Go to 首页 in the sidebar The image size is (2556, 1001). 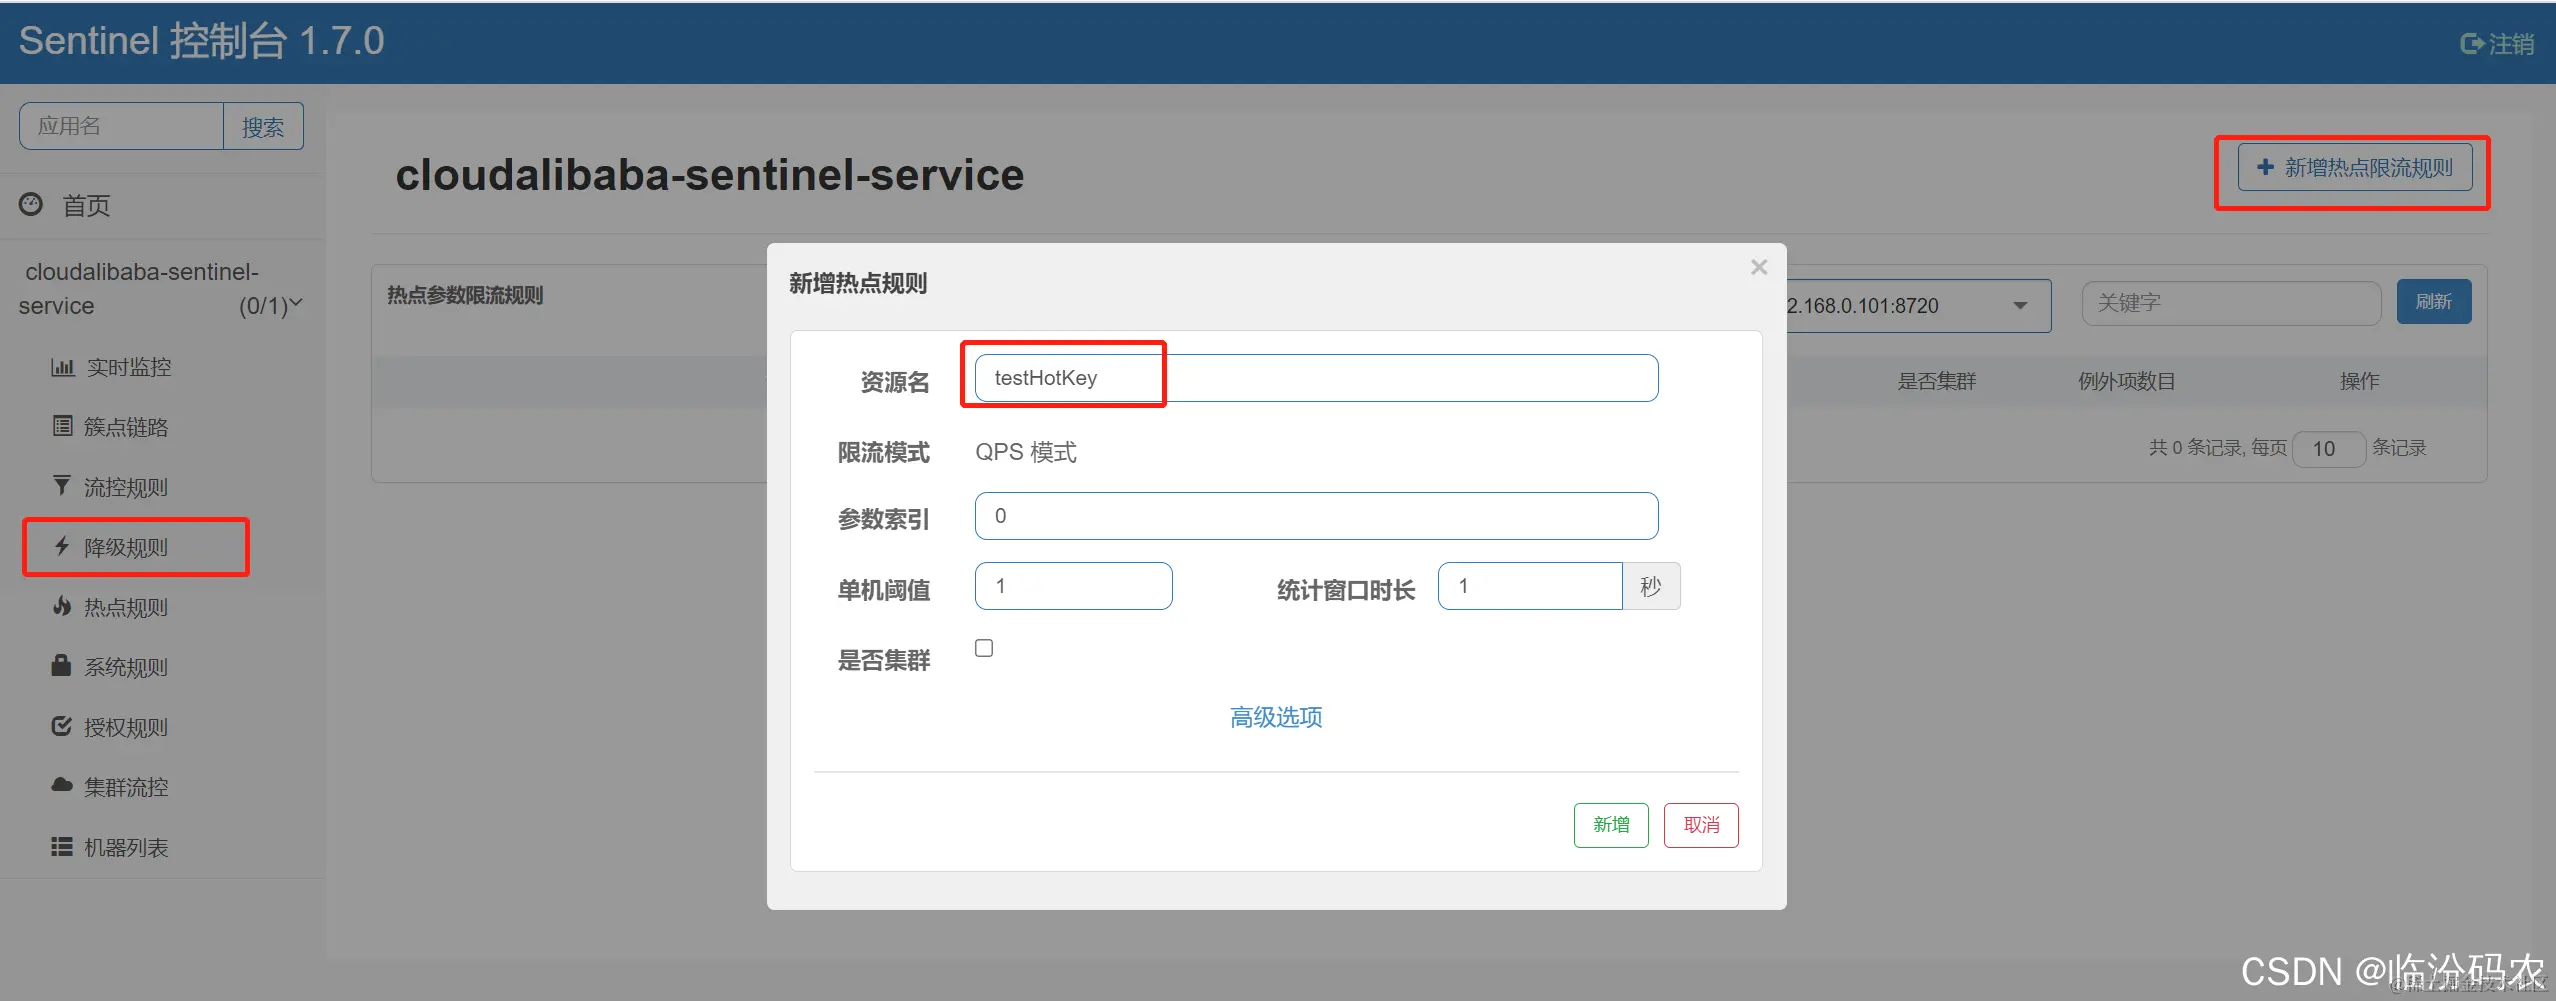coord(86,205)
